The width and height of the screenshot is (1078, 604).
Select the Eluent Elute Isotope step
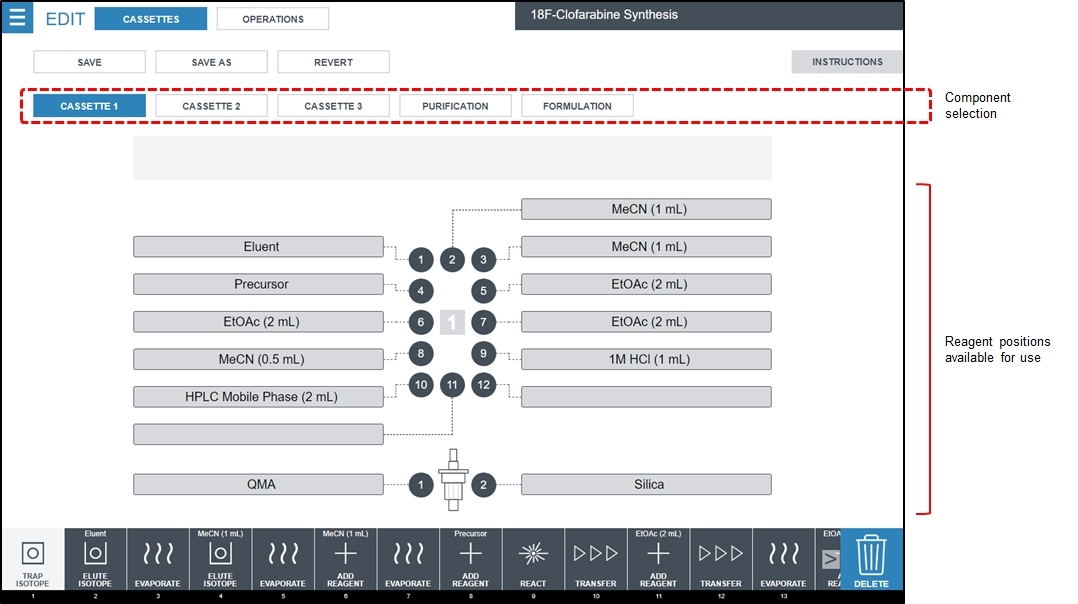(95, 560)
